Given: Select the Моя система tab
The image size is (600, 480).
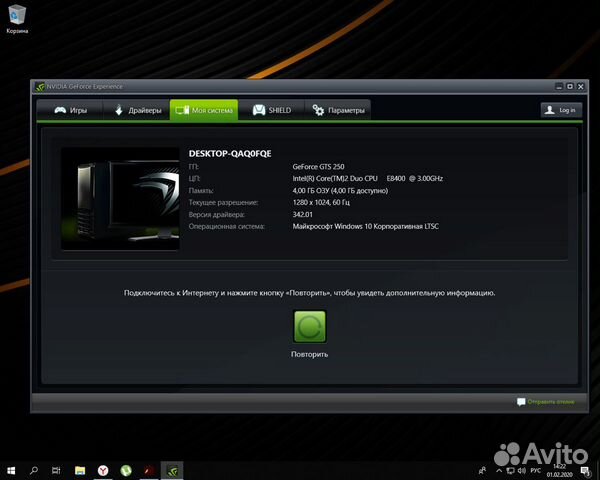Looking at the screenshot, I should tap(204, 110).
